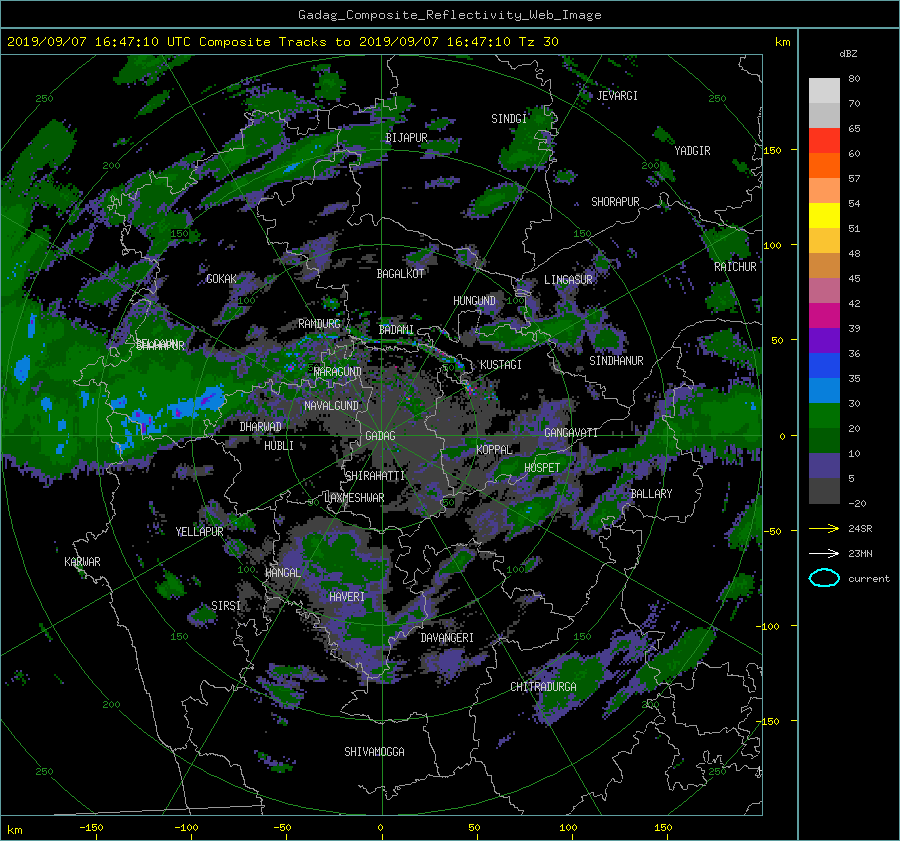Click the JEVARGI city label
This screenshot has width=900, height=841.
point(617,96)
